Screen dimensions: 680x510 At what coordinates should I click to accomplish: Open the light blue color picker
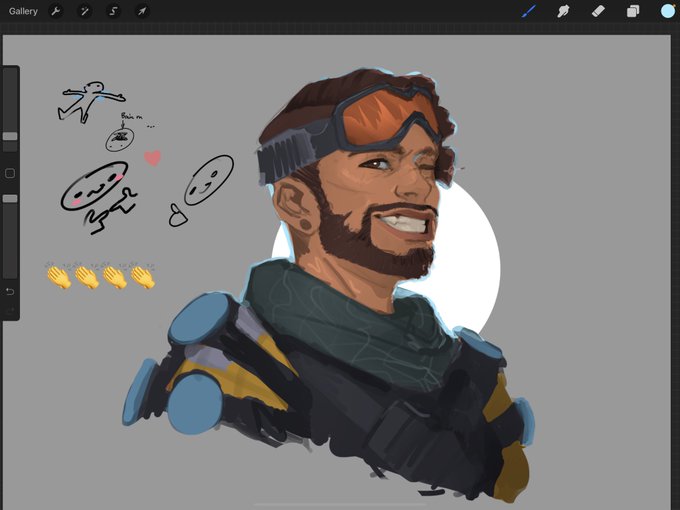(x=668, y=11)
